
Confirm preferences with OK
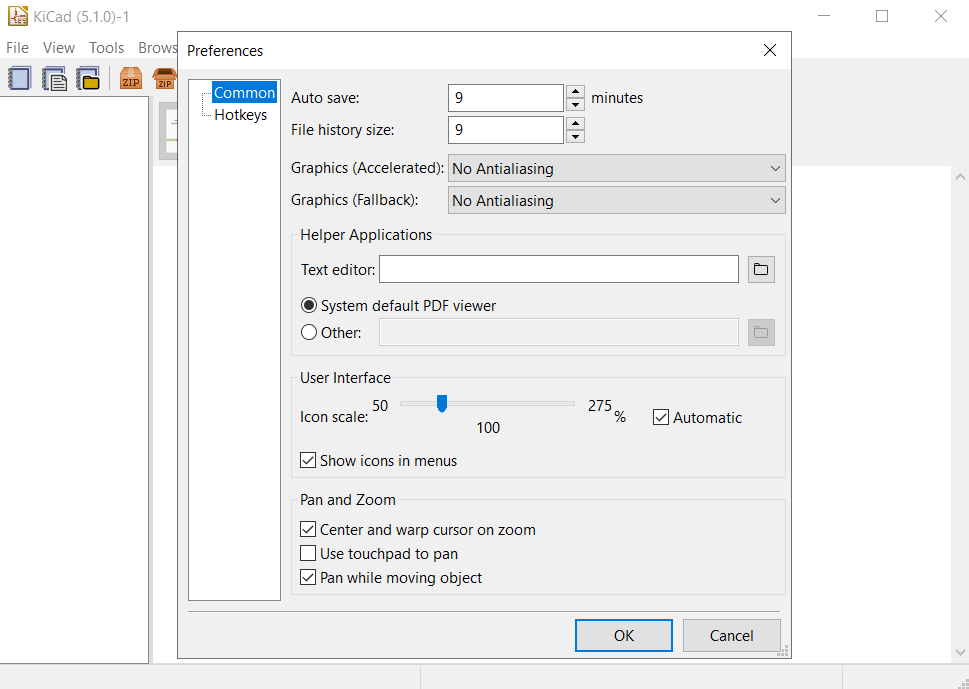click(x=623, y=635)
